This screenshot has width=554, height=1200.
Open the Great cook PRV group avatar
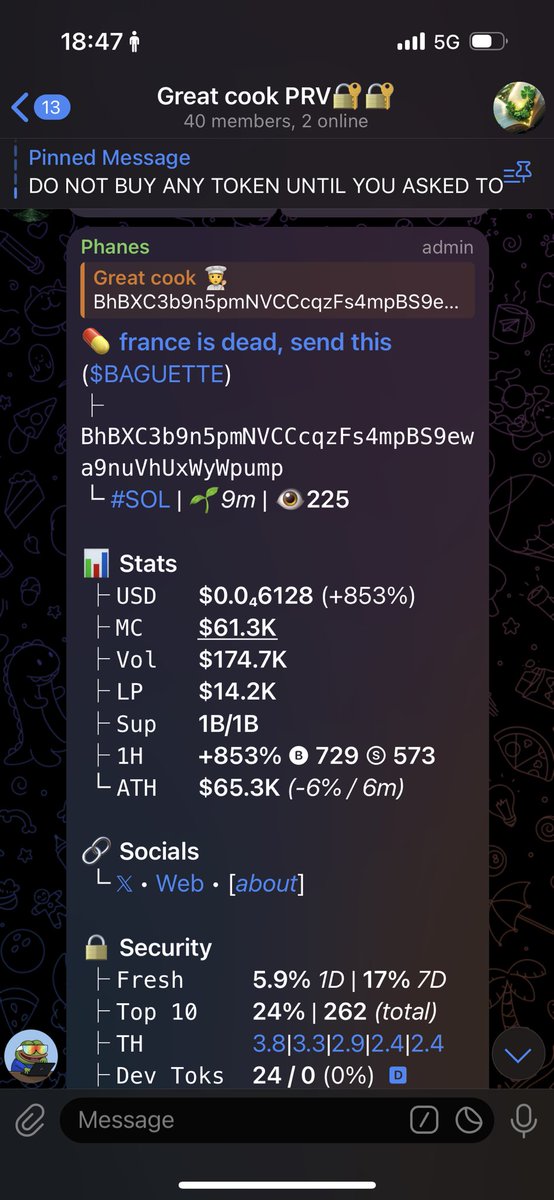pyautogui.click(x=518, y=106)
